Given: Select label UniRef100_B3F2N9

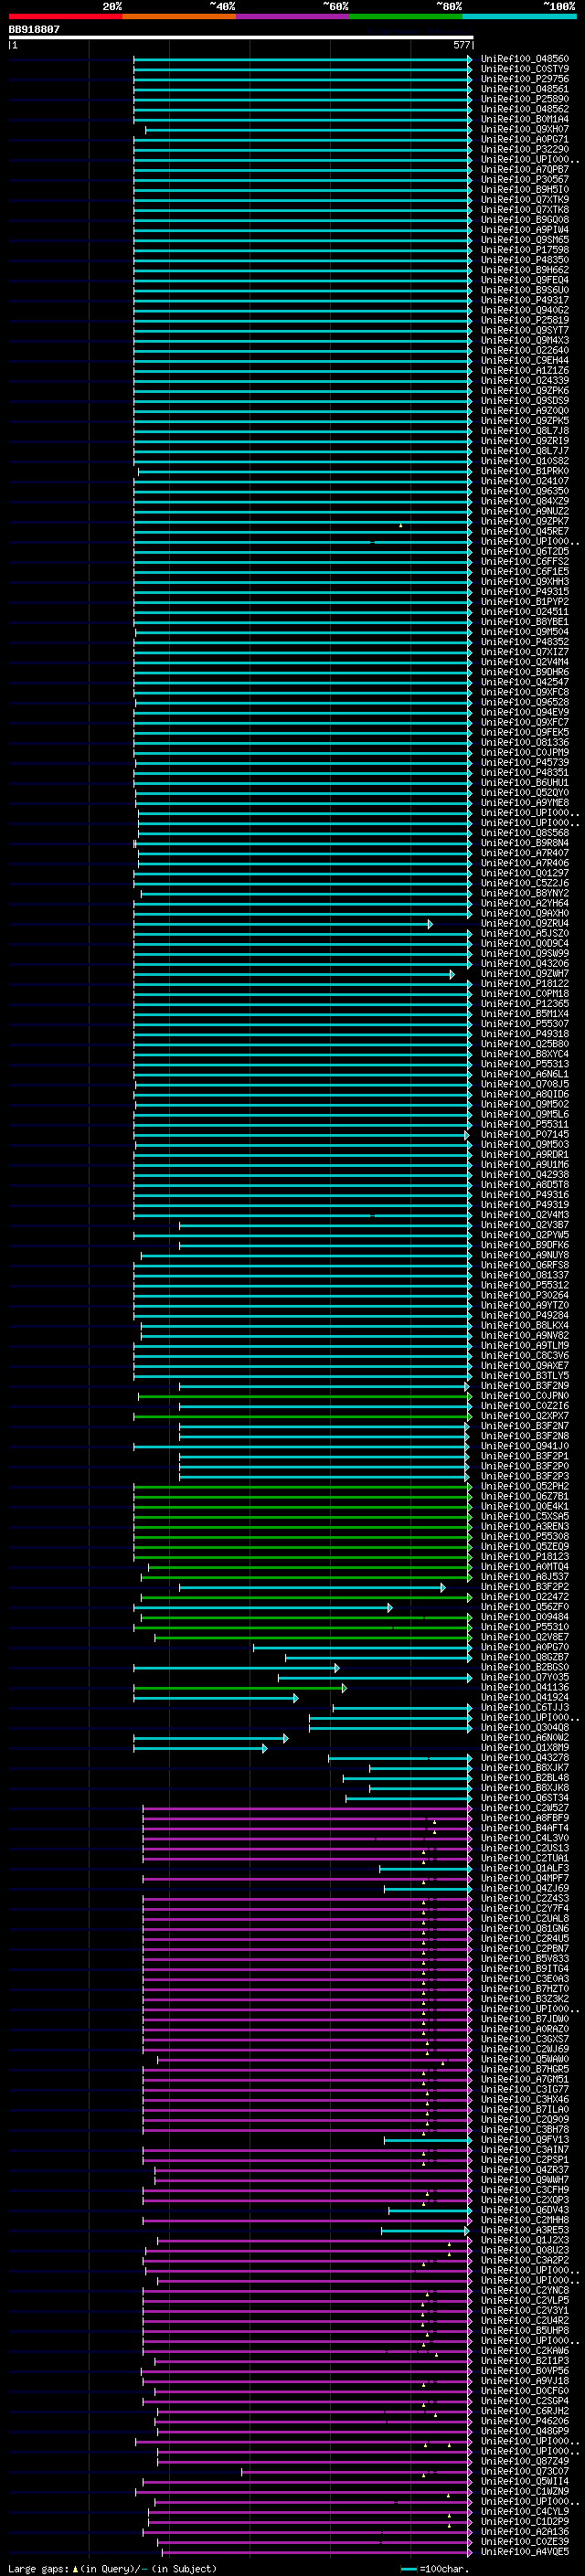Looking at the screenshot, I should (525, 1386).
